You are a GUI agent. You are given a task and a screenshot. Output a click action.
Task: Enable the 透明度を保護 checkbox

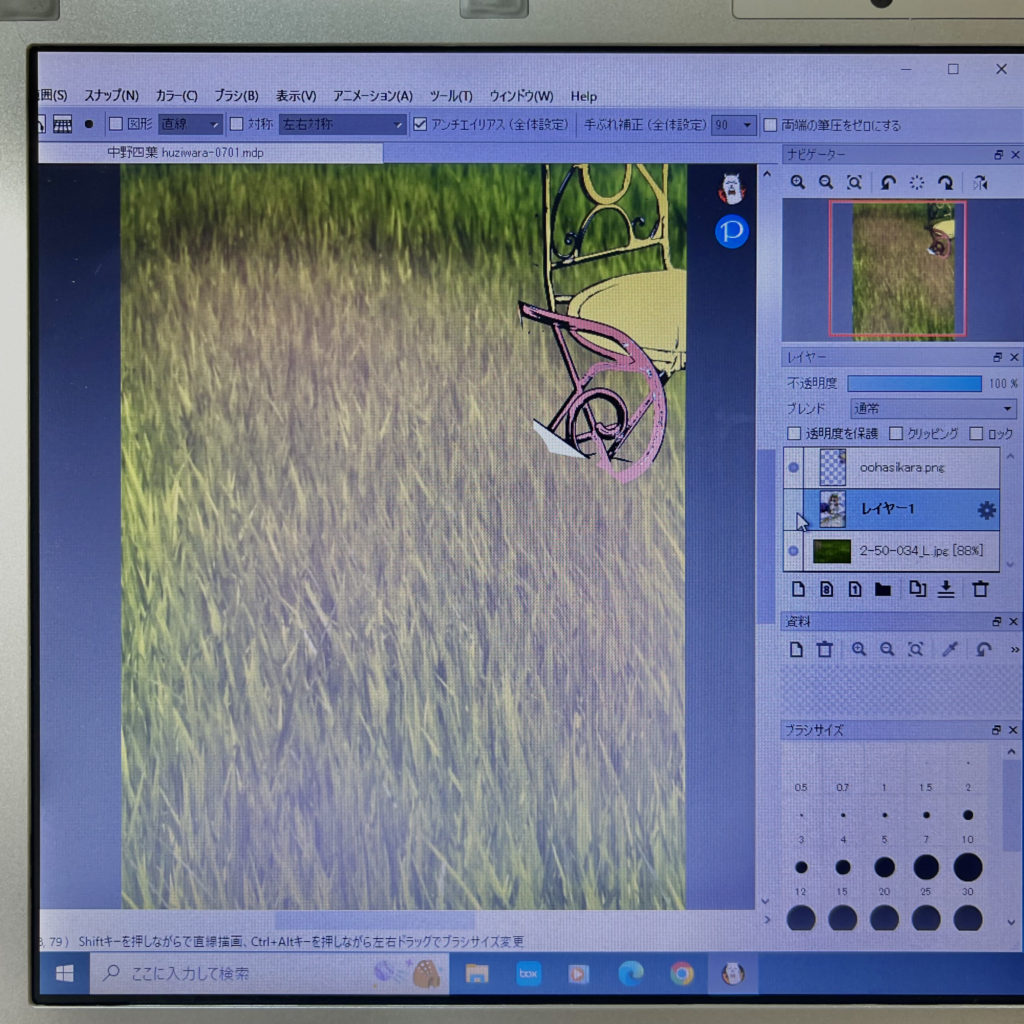794,434
